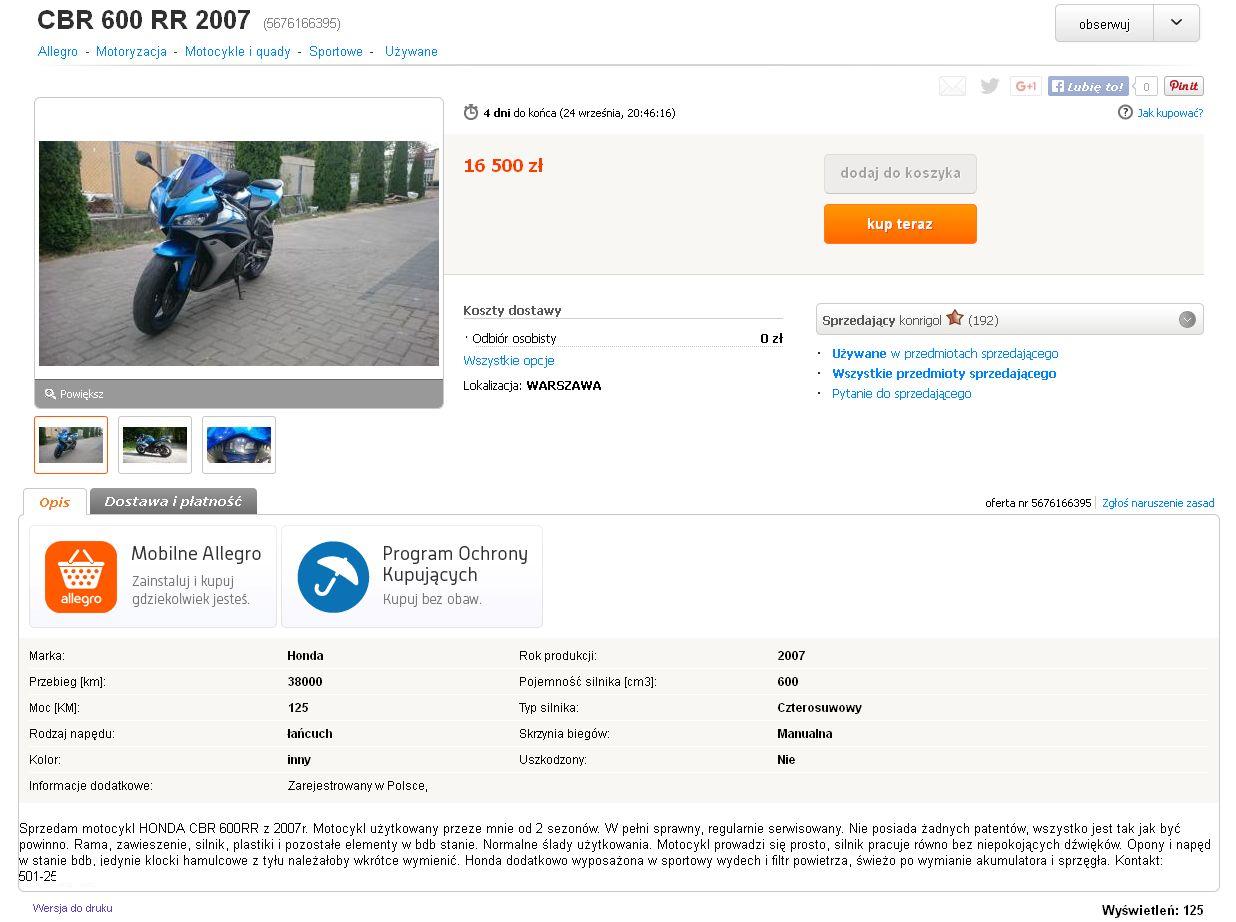Open the Jak kupować help icon
The image size is (1236, 922).
(1125, 112)
